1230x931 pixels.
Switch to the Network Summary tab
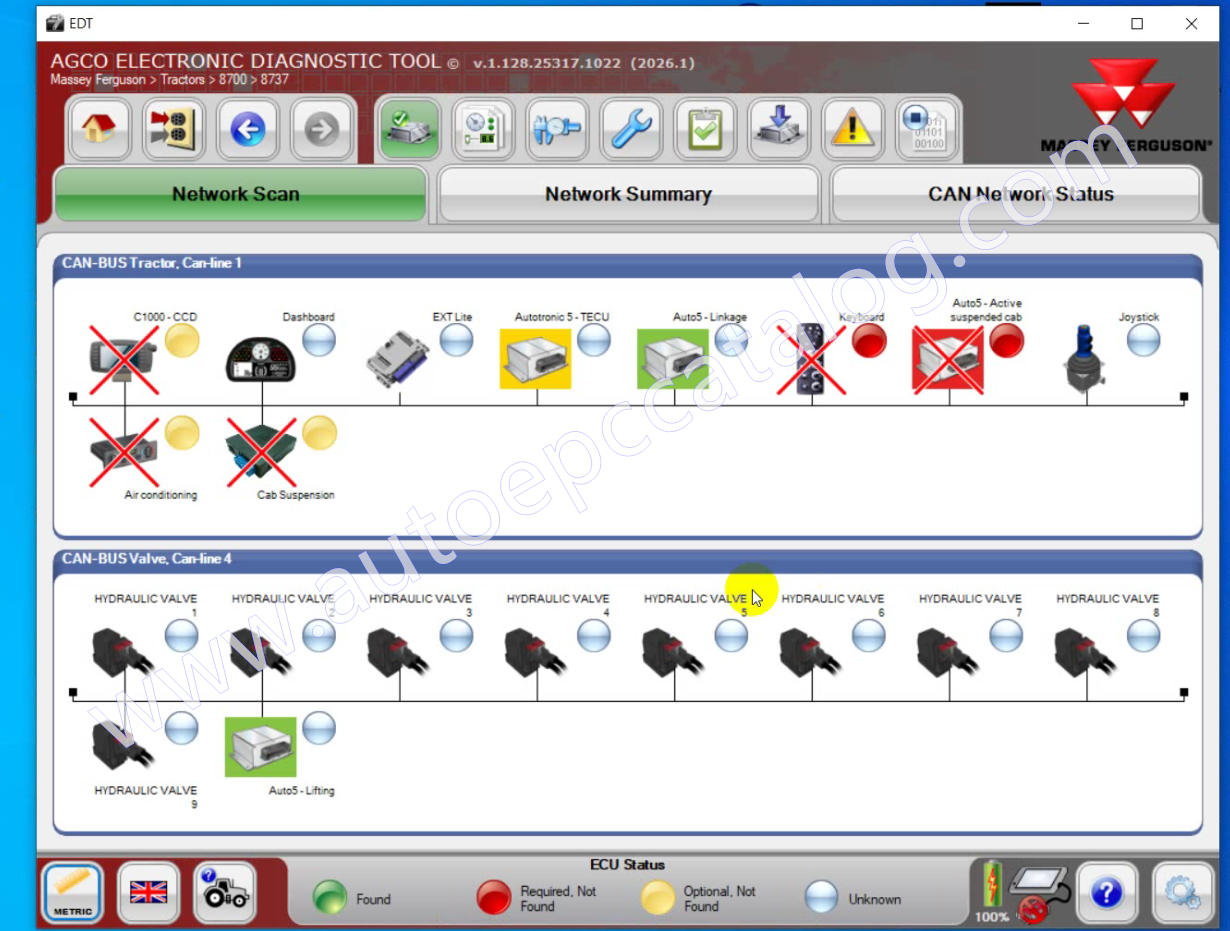[628, 194]
